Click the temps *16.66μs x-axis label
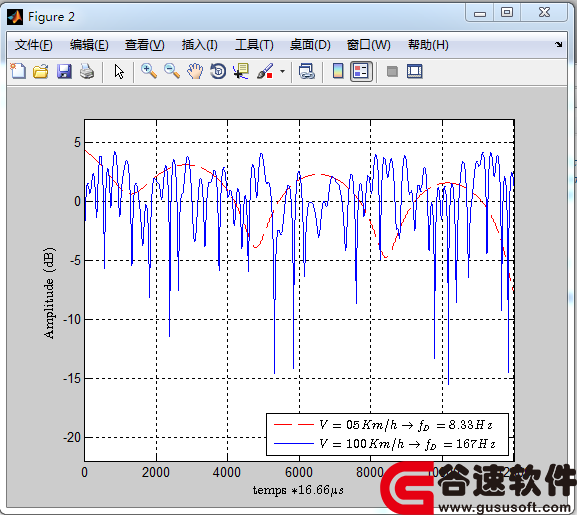Viewport: 577px width, 515px height. (x=298, y=490)
